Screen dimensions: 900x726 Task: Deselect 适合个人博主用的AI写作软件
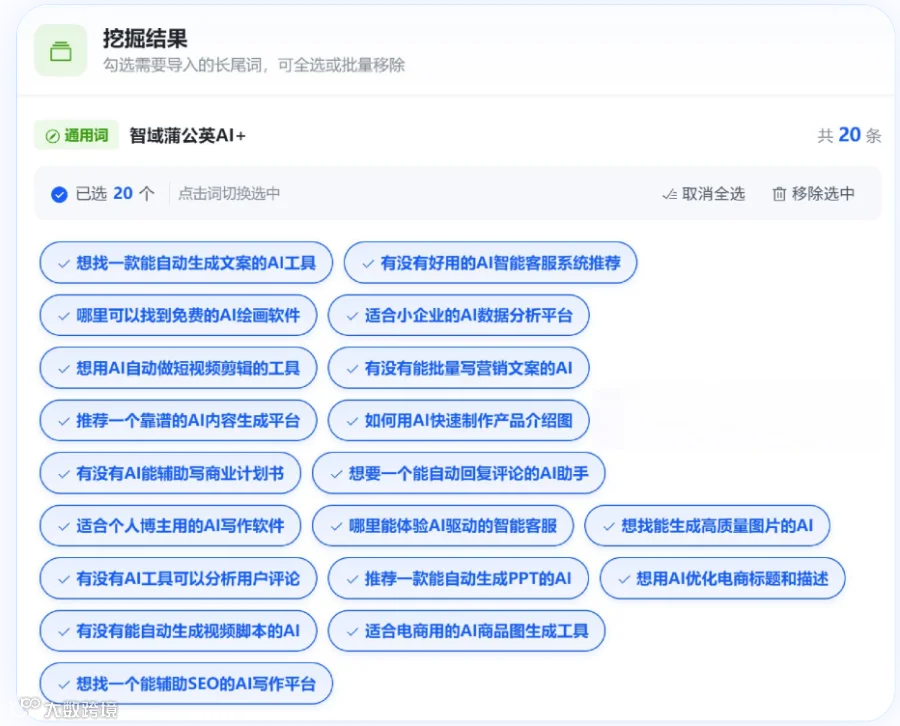tap(170, 526)
